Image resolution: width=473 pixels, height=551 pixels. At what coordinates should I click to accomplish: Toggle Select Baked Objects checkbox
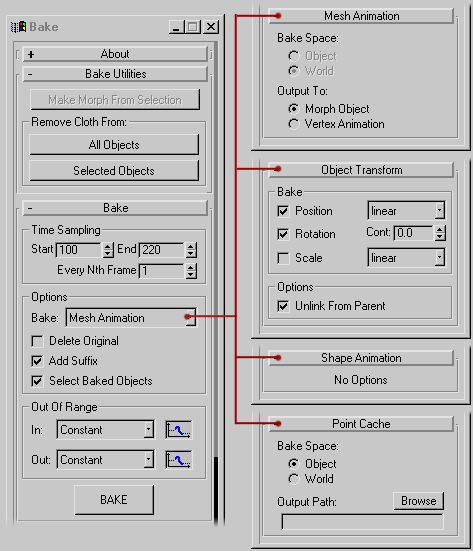point(37,381)
